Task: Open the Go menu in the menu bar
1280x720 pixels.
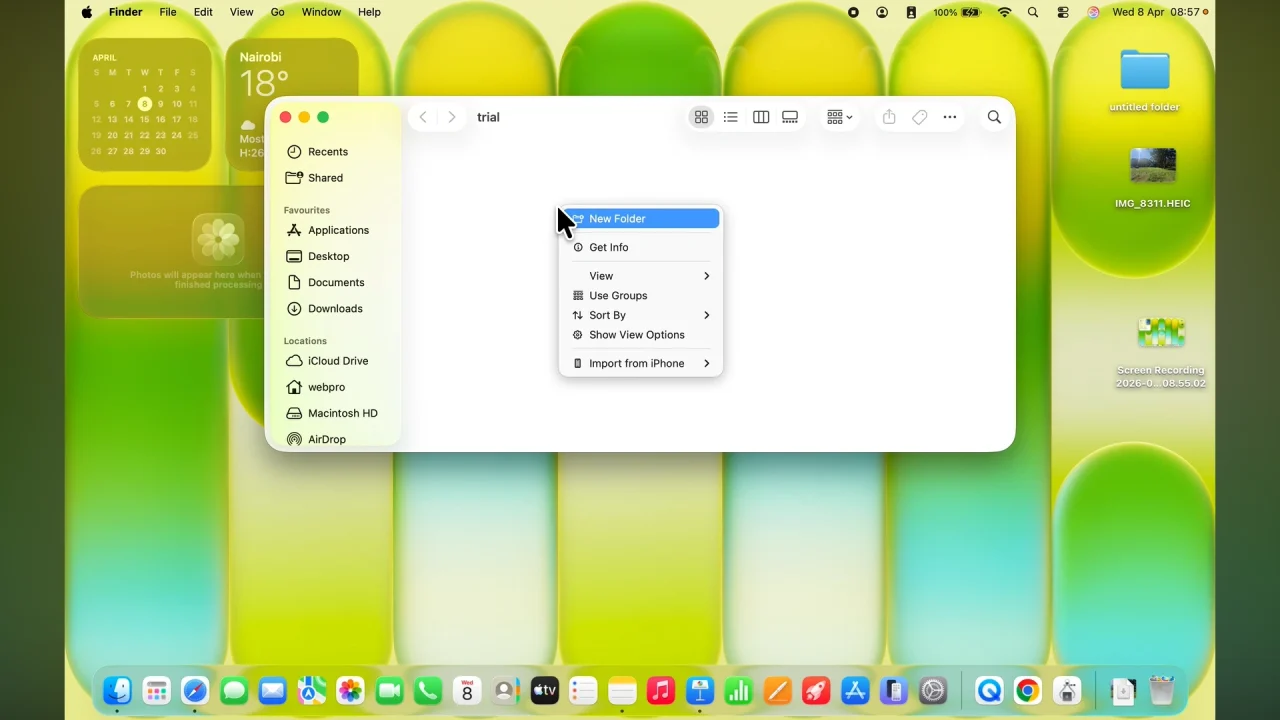Action: tap(277, 12)
